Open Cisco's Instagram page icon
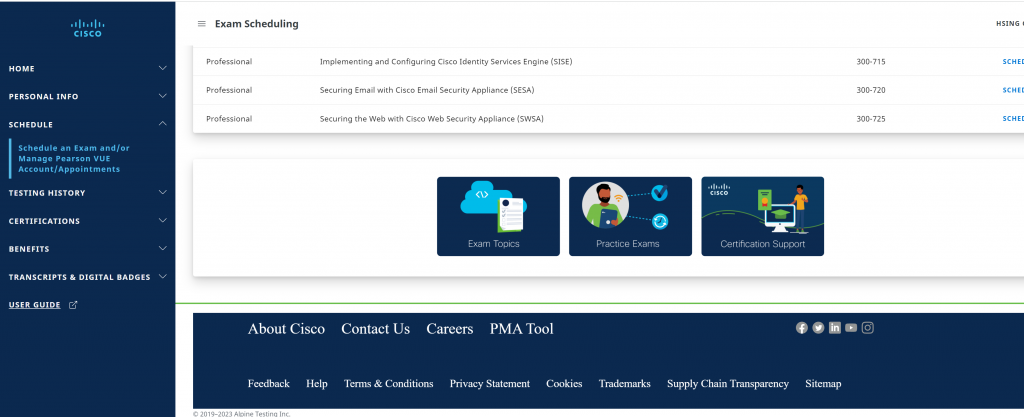1024x417 pixels. coord(867,328)
